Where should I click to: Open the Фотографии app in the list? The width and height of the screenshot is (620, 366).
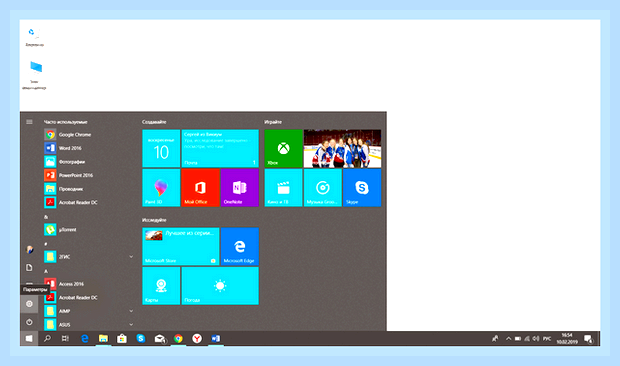pyautogui.click(x=89, y=162)
